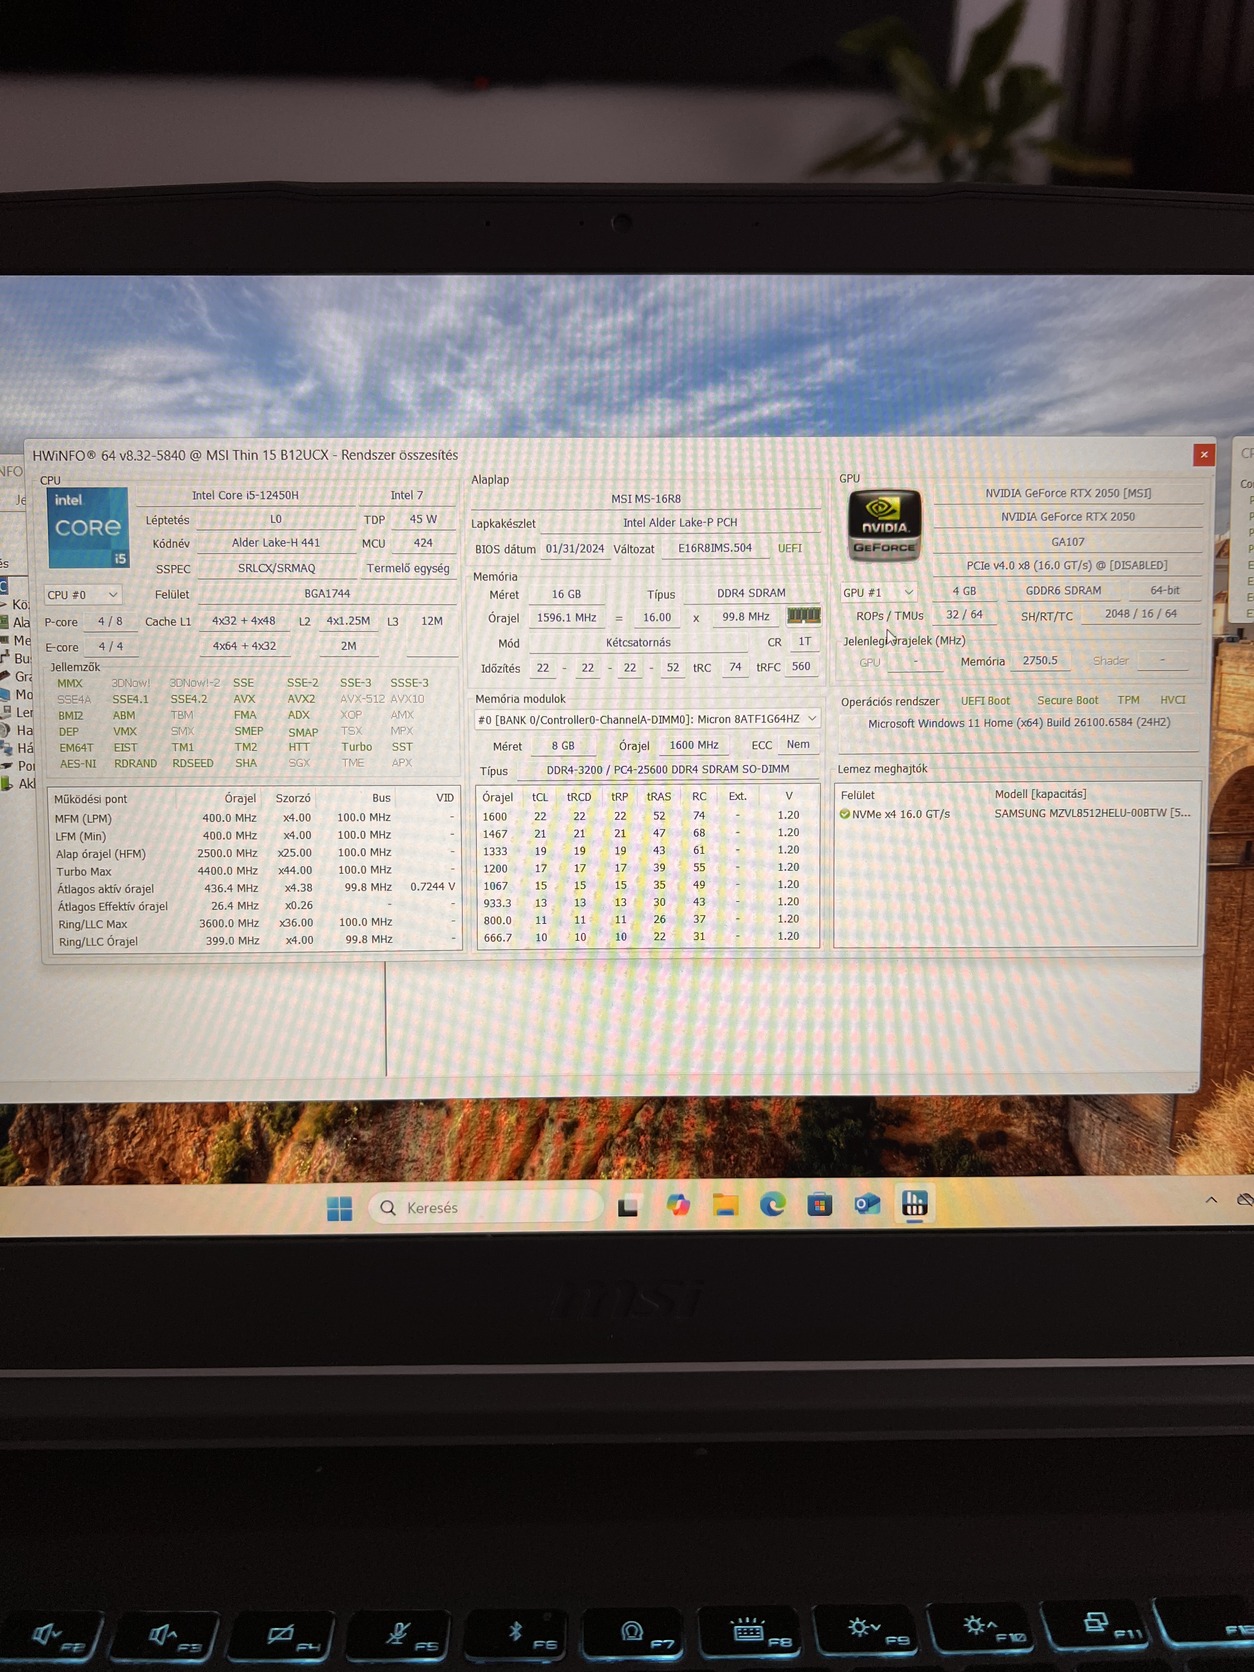Click the NVIDIA GeForce logo
The width and height of the screenshot is (1254, 1672).
(x=884, y=526)
